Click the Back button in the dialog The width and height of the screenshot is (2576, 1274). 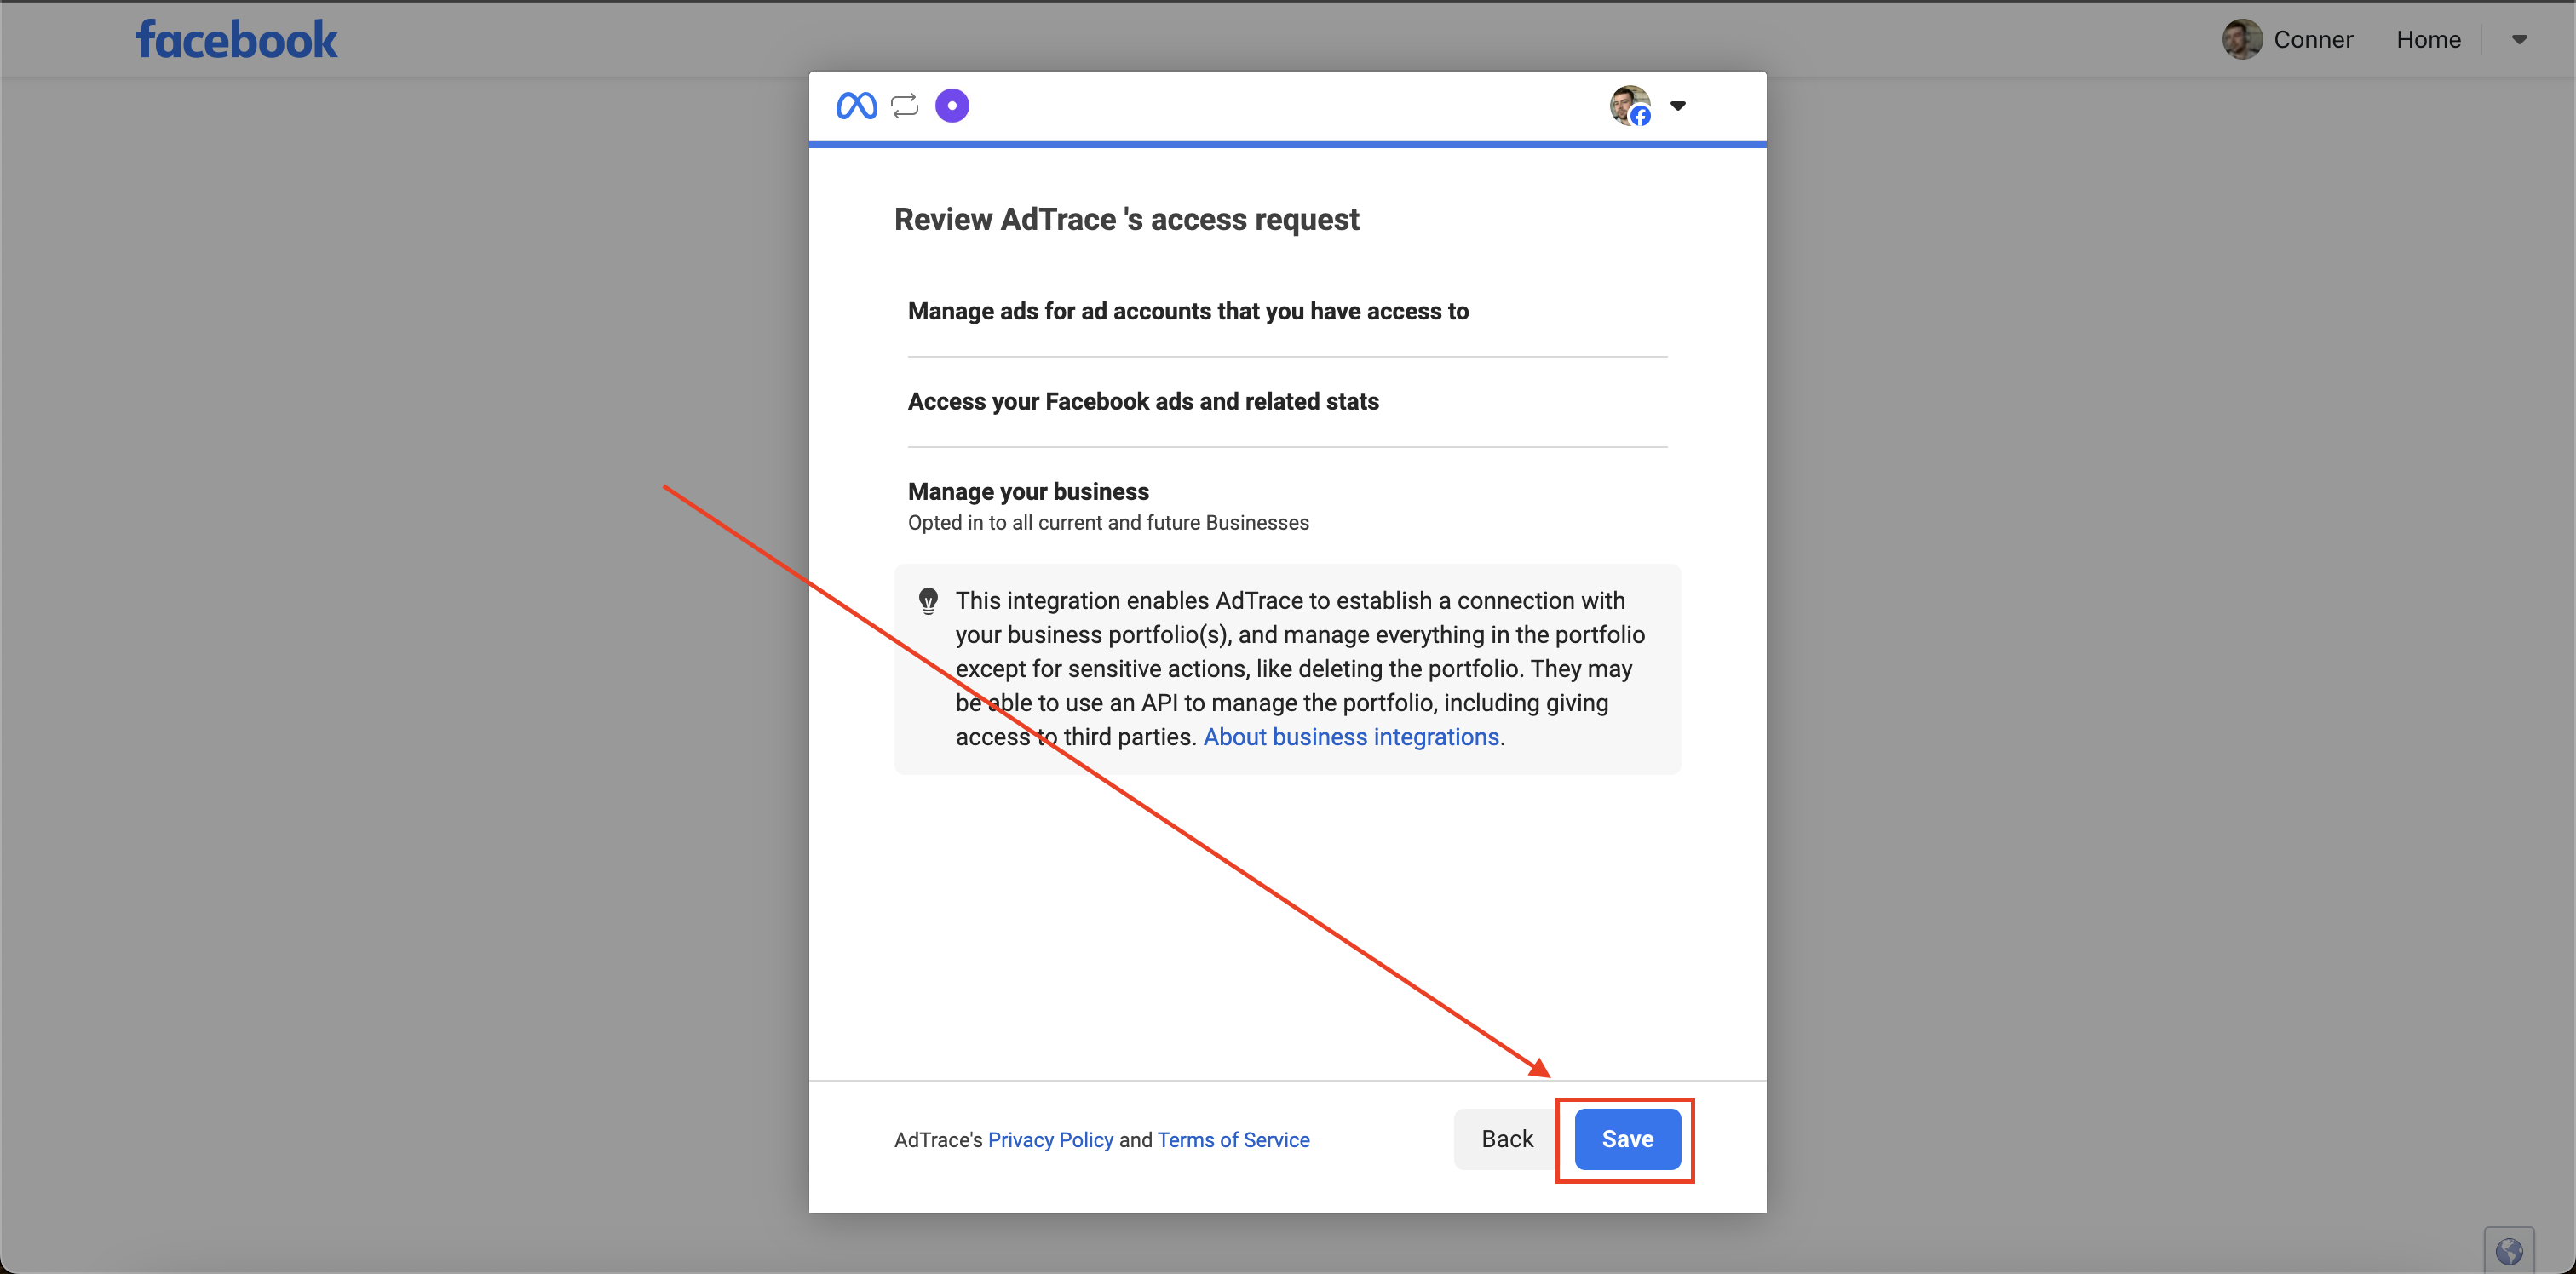[x=1506, y=1139]
